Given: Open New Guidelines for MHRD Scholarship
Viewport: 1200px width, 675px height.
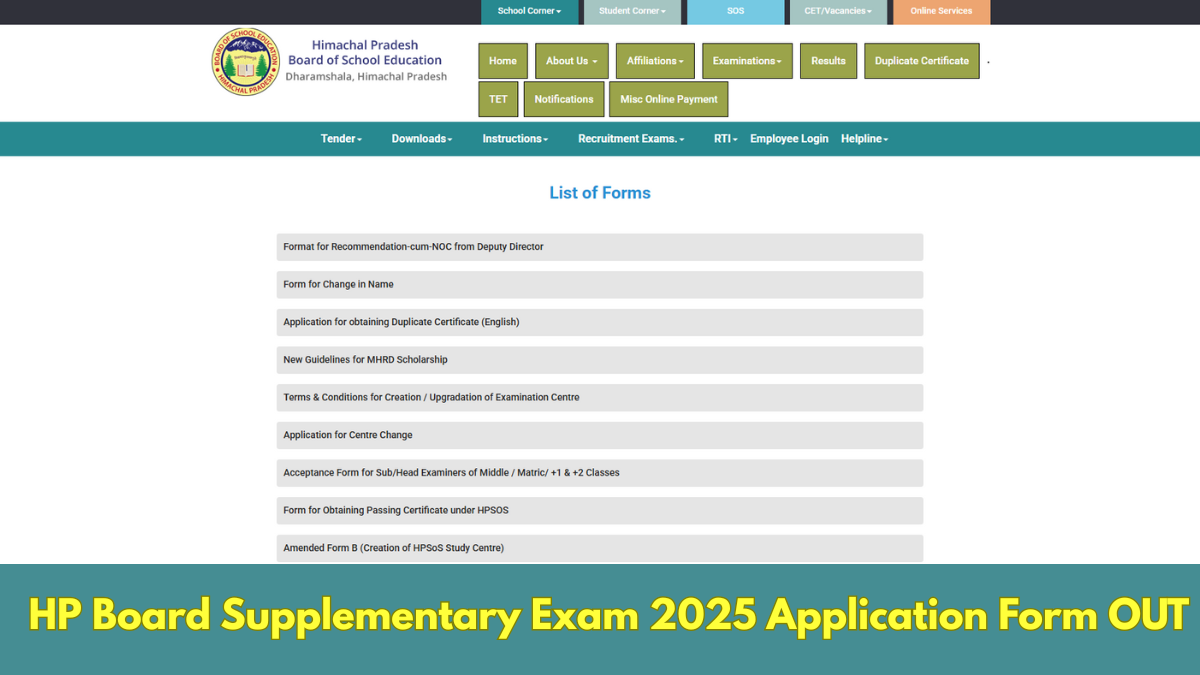Looking at the screenshot, I should (600, 360).
